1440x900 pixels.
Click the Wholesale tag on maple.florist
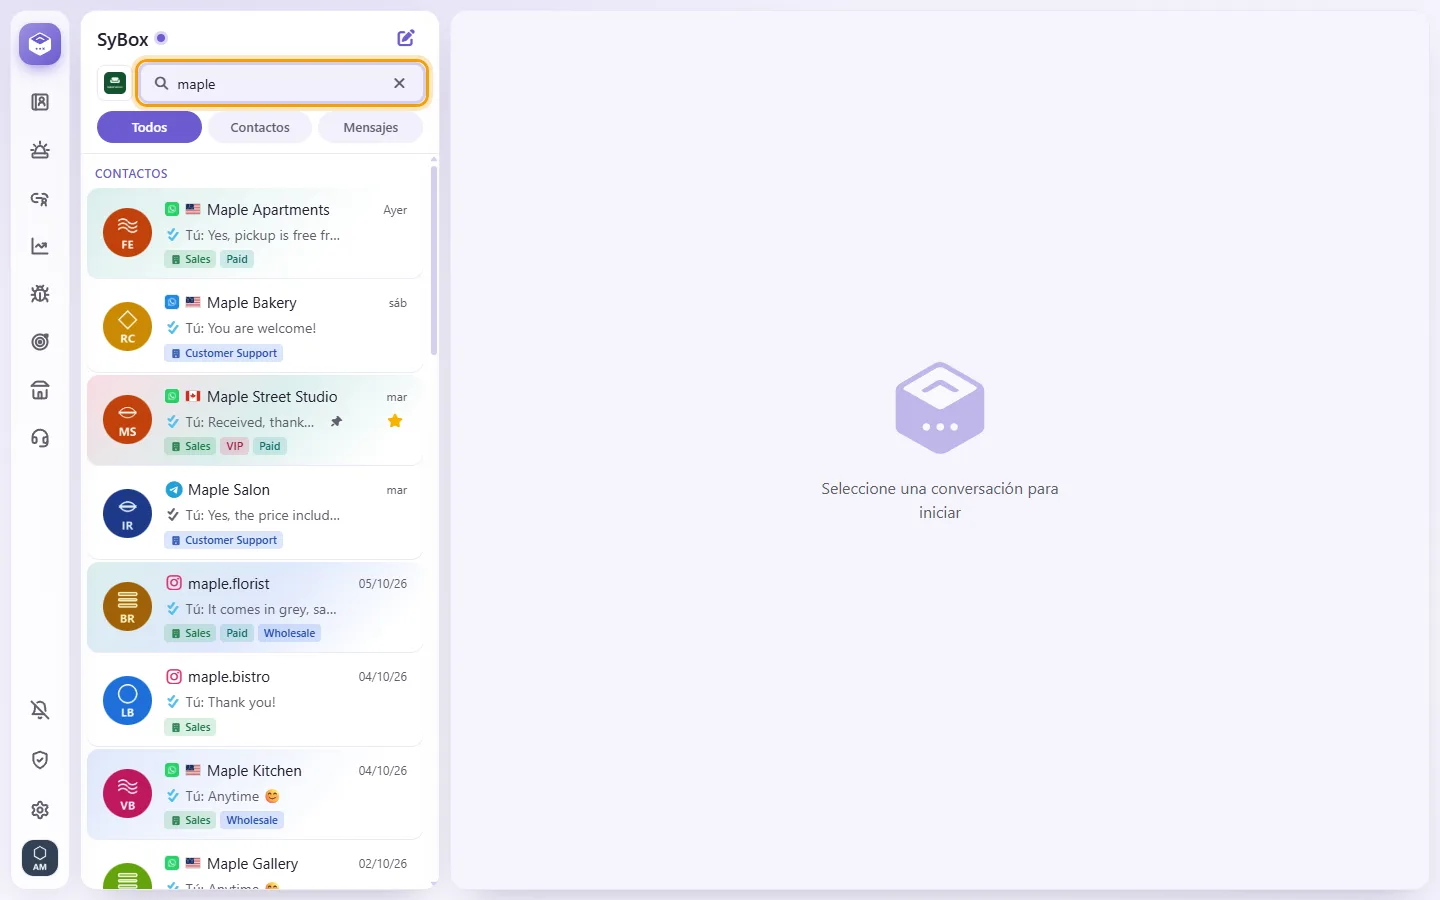point(289,633)
